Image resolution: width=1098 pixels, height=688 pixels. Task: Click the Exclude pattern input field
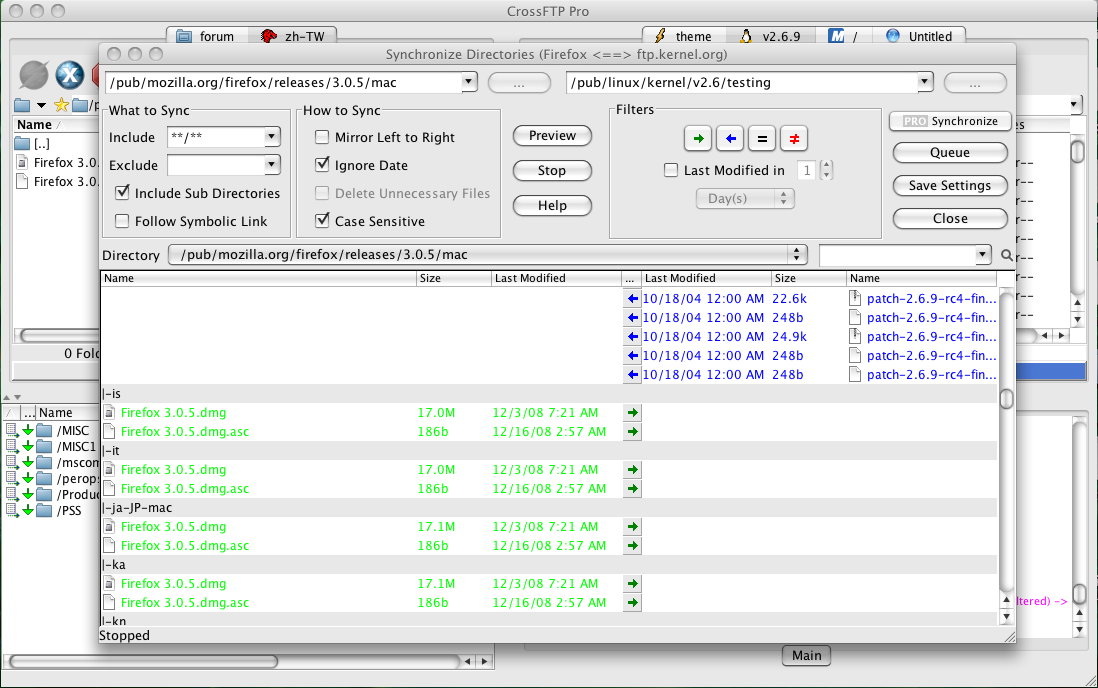[215, 165]
